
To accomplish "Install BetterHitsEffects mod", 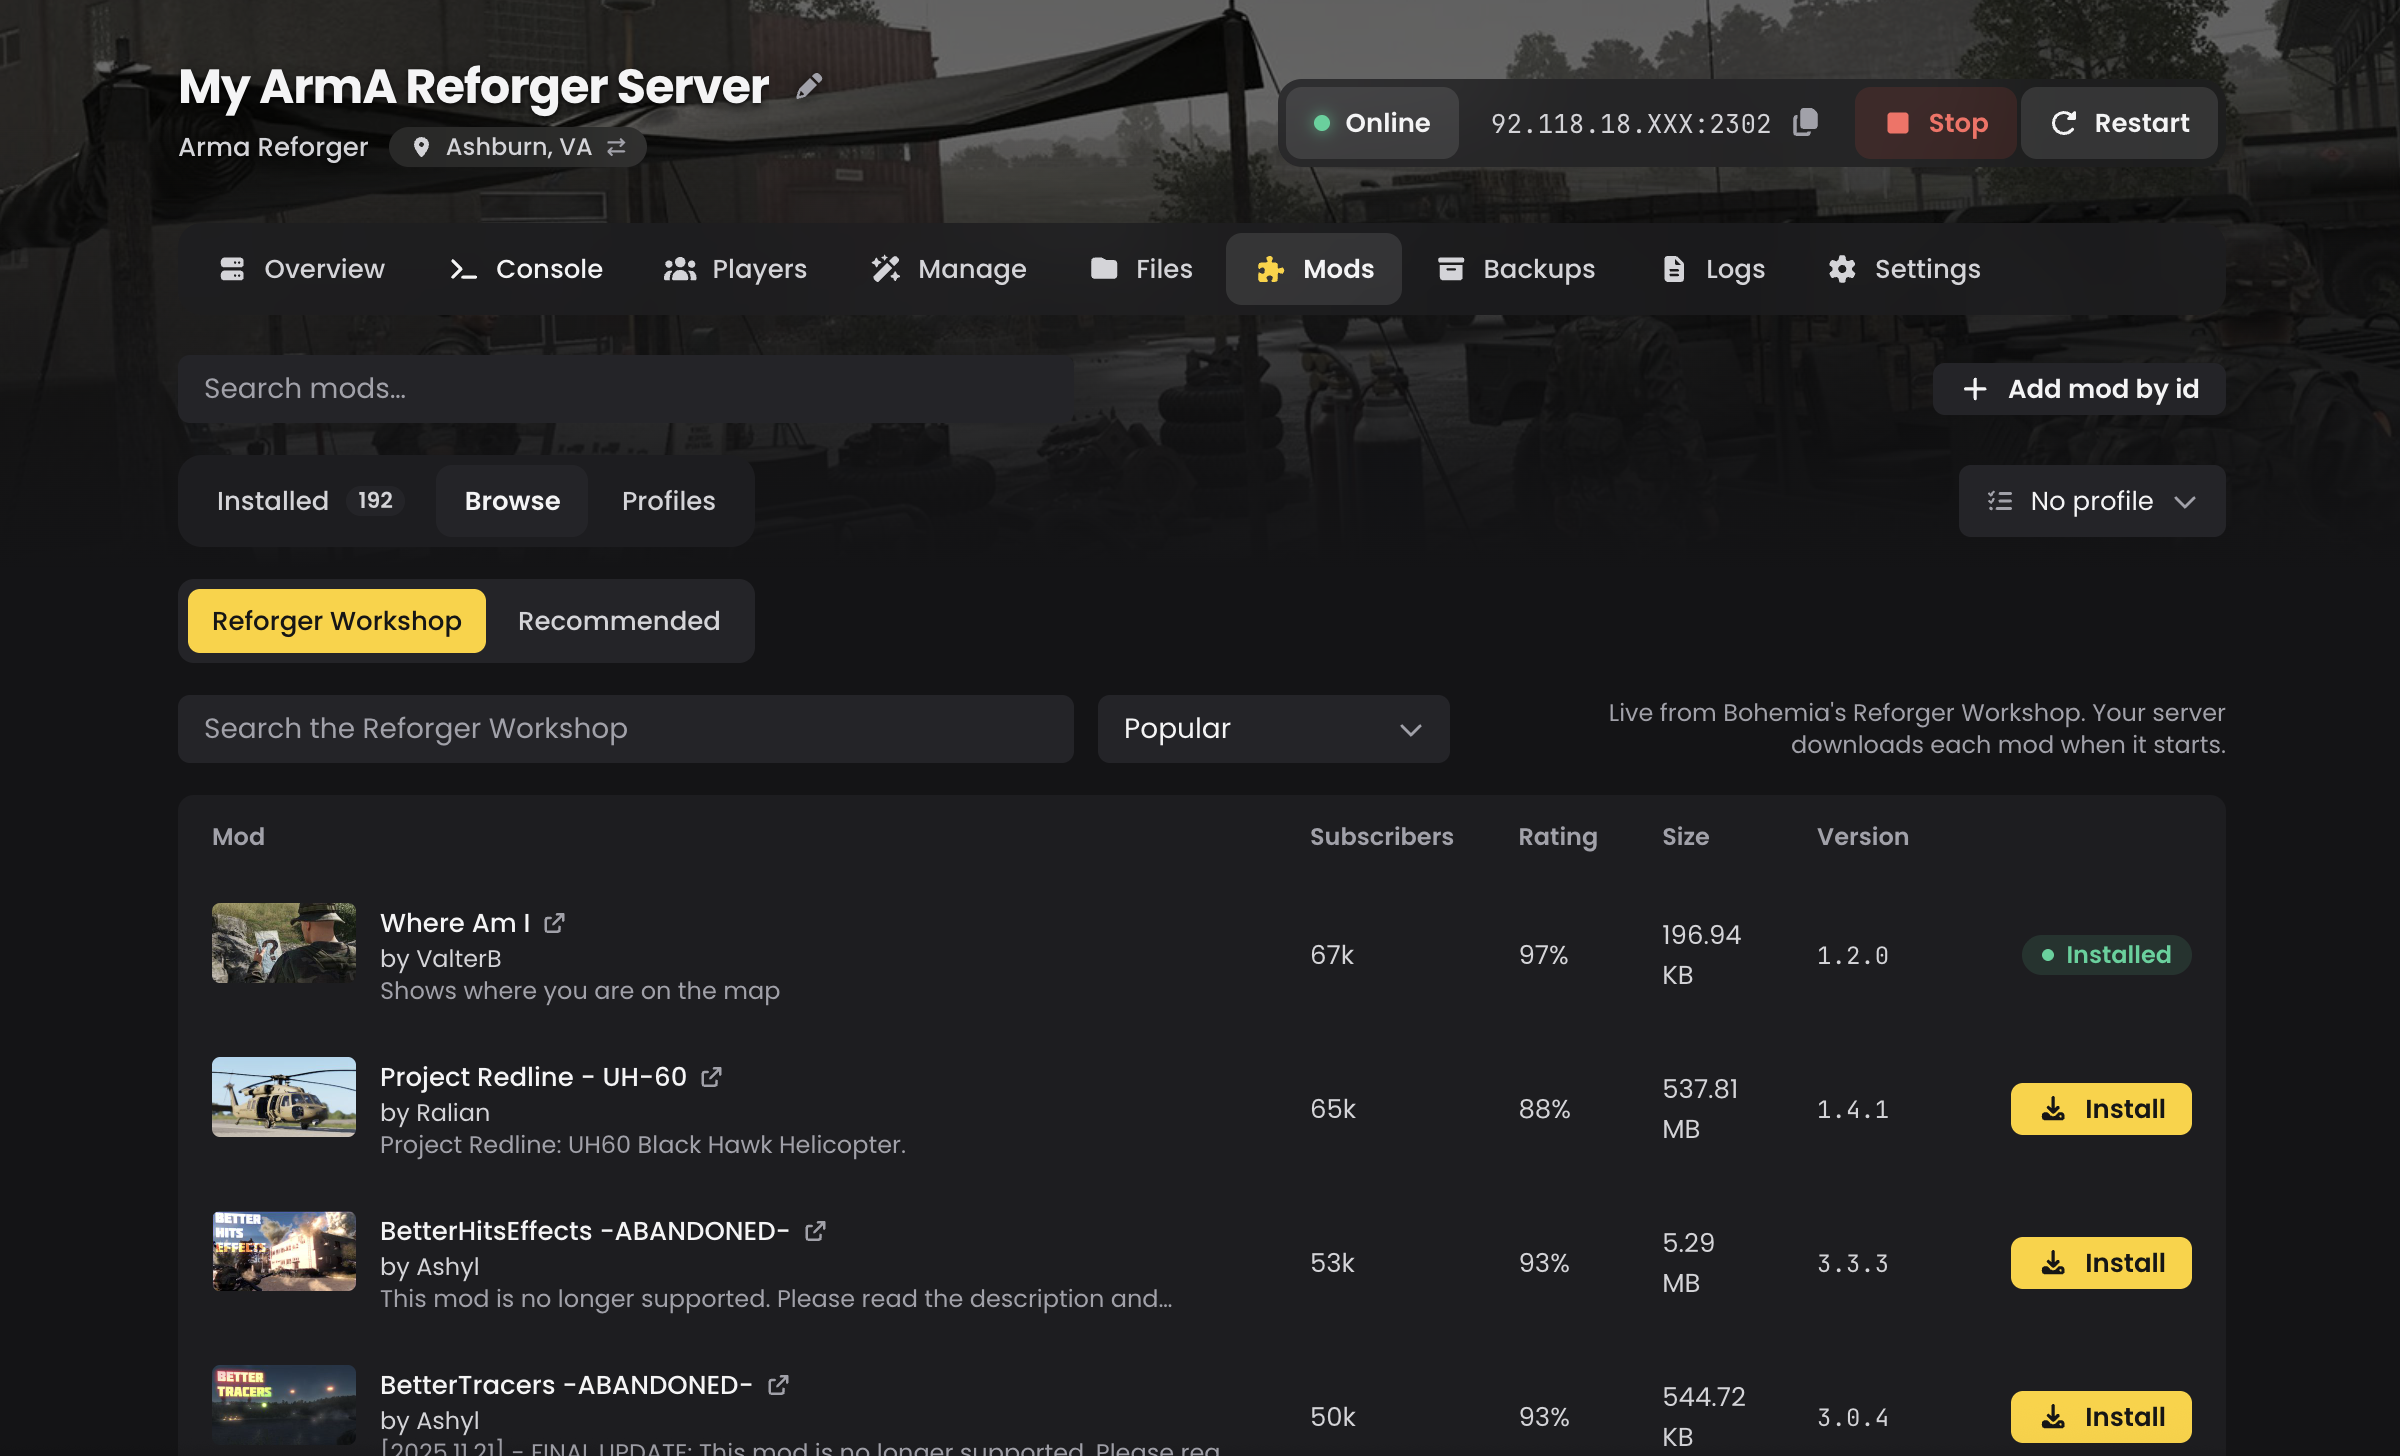I will (x=2101, y=1263).
